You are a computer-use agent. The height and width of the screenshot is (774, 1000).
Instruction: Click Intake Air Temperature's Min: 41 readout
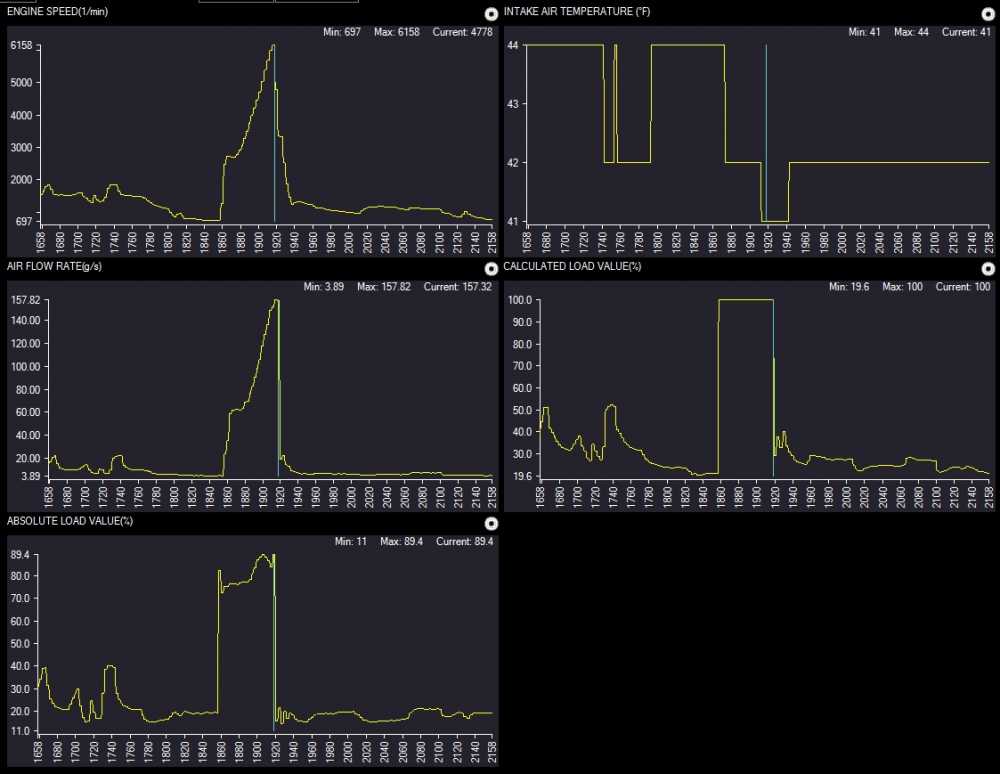866,33
